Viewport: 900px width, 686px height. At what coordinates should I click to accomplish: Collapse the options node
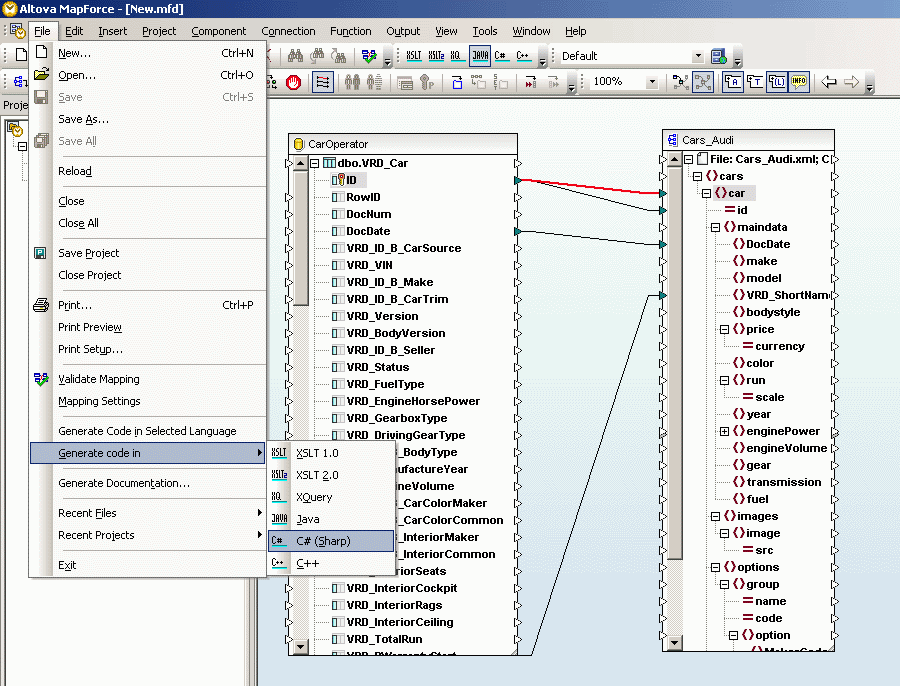tap(715, 567)
